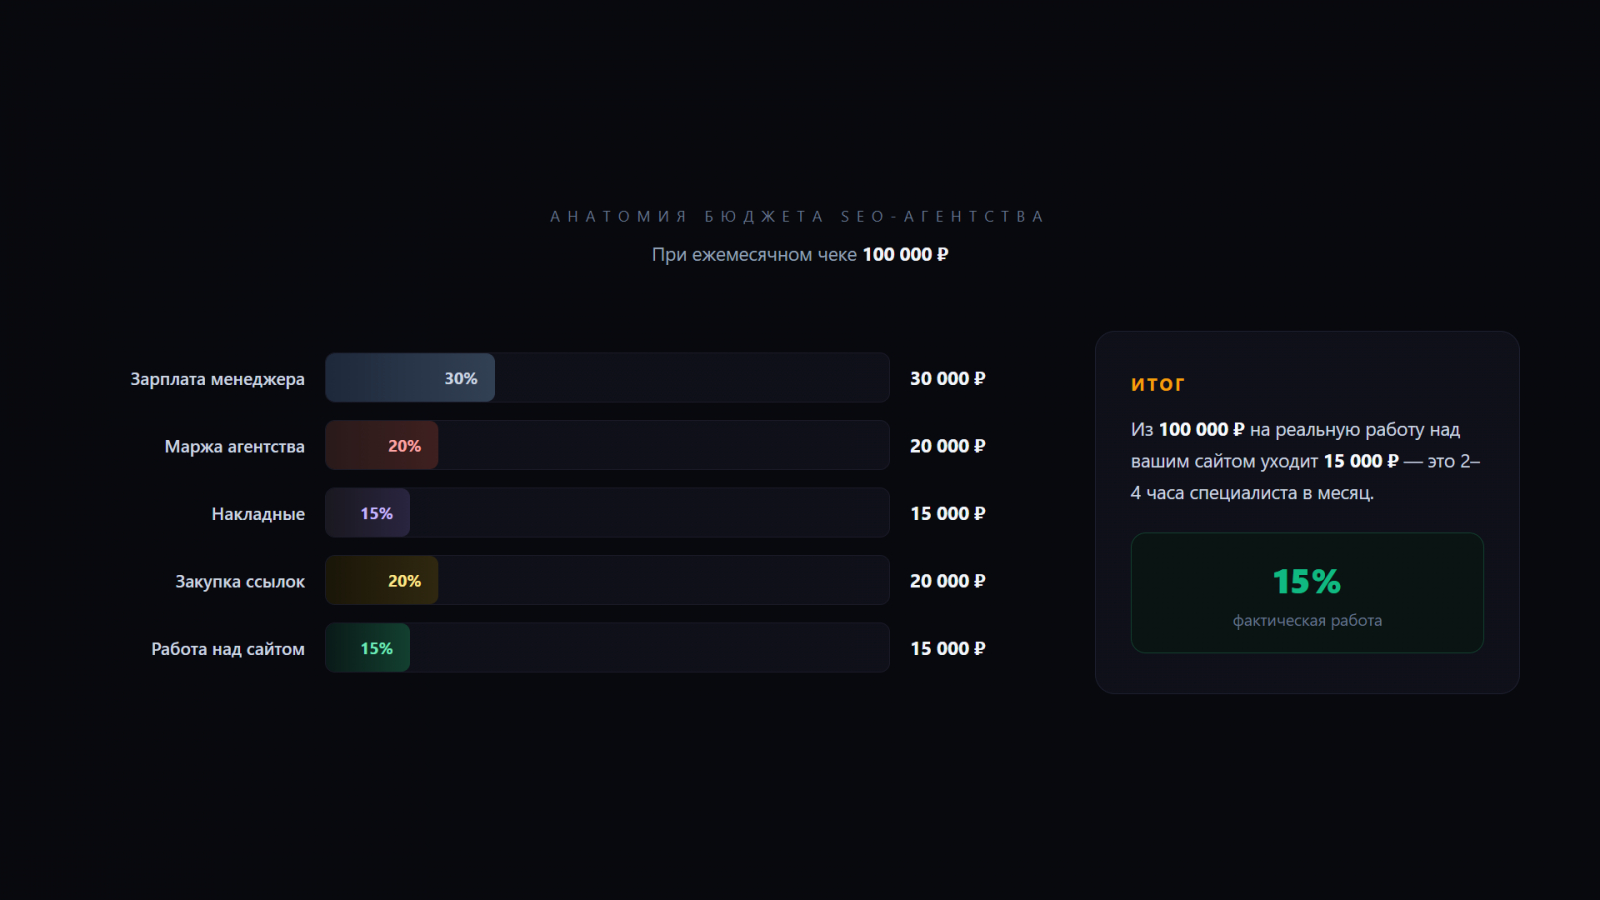1600x900 pixels.
Task: Click the Накладные row label
Action: coord(258,514)
